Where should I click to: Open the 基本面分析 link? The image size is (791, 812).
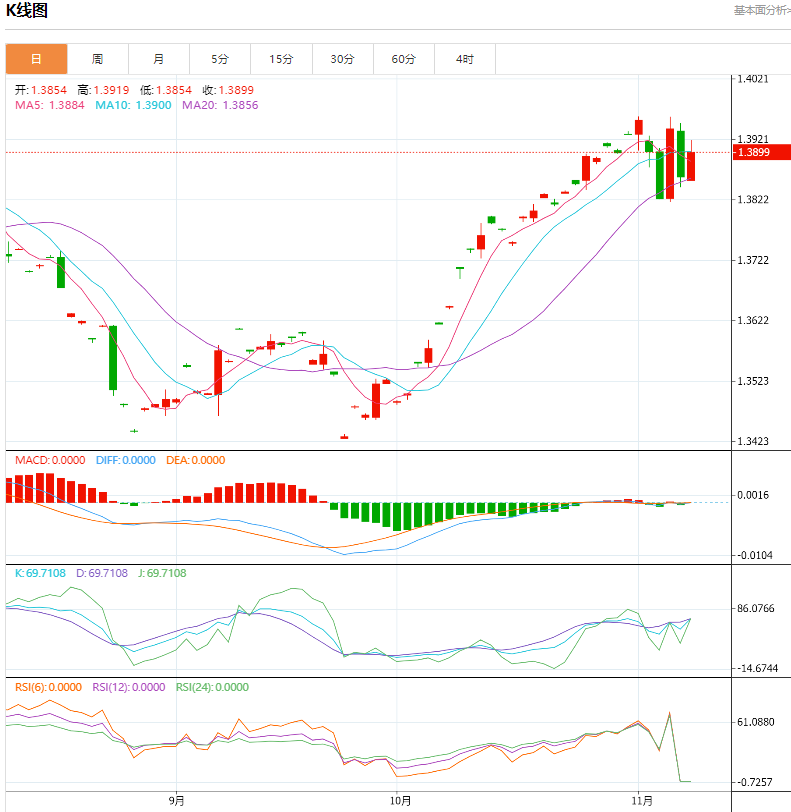(x=762, y=10)
